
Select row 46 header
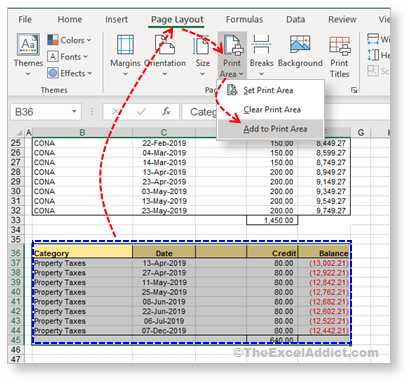click(16, 350)
